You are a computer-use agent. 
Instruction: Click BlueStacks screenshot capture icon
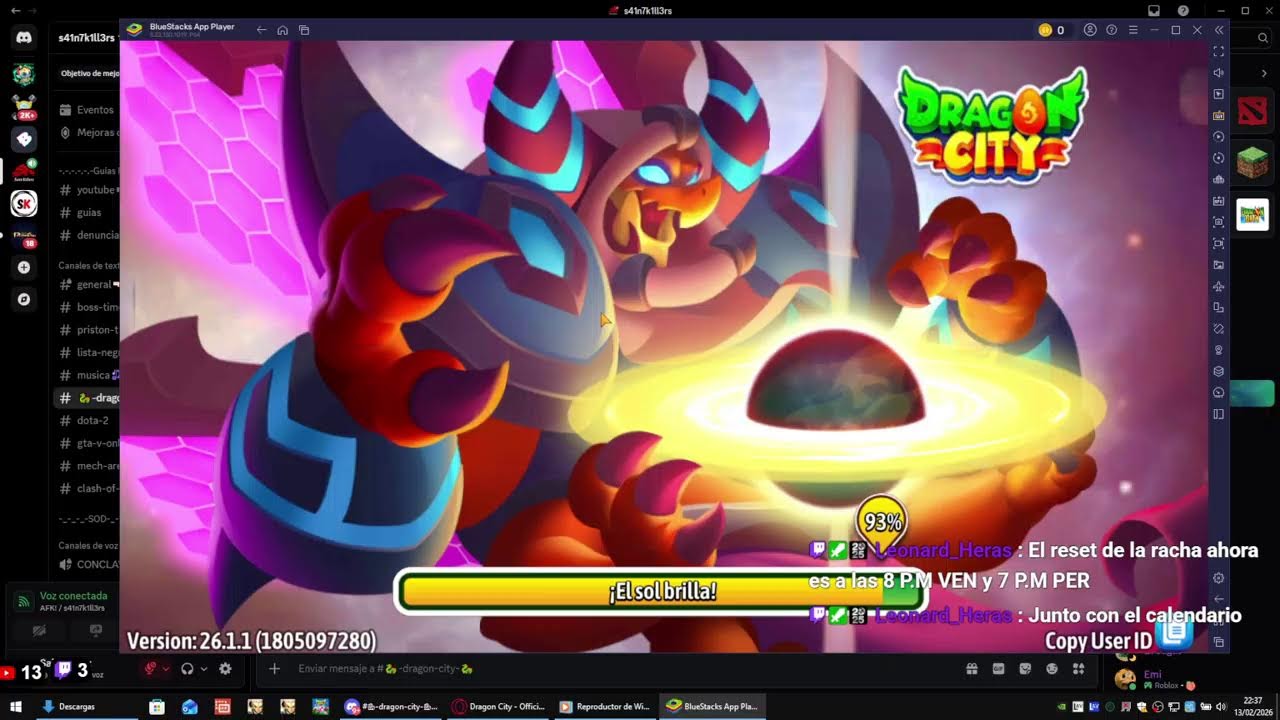coord(1218,222)
